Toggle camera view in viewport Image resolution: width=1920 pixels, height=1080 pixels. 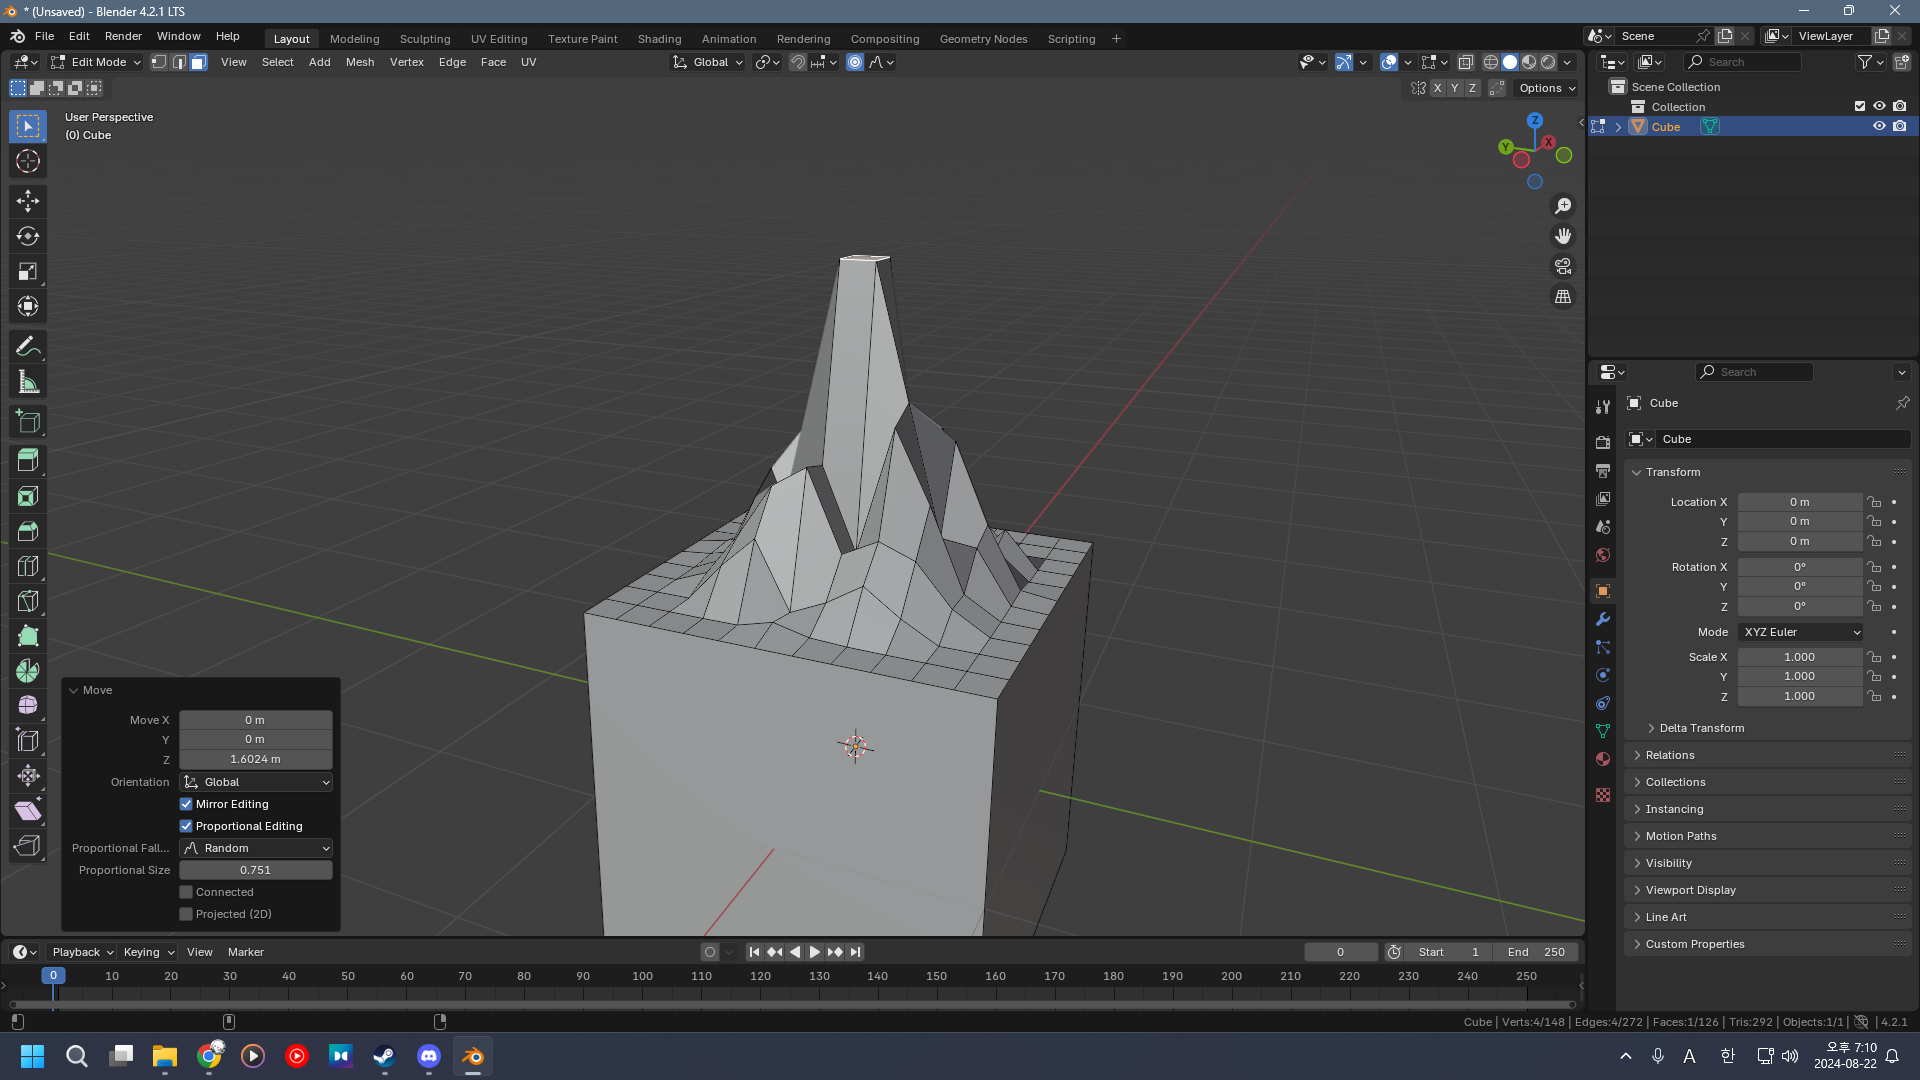[1562, 266]
